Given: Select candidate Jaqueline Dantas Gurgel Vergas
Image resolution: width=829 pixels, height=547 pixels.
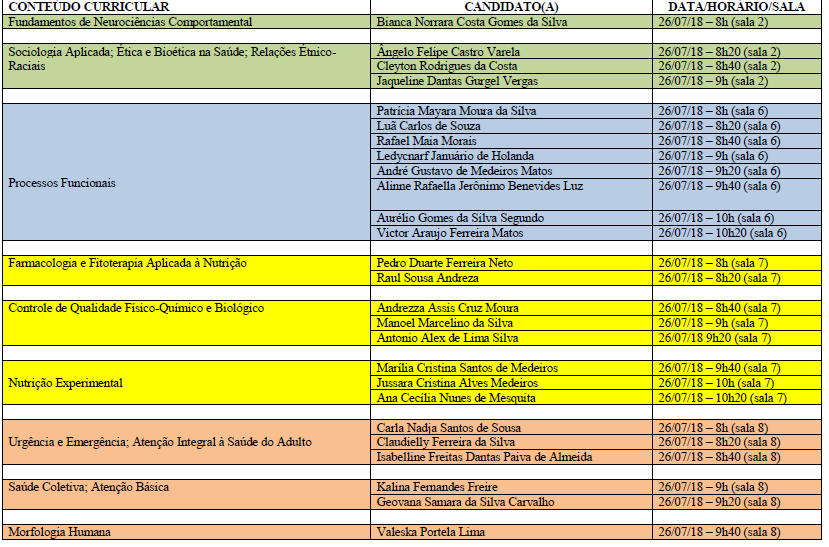Looking at the screenshot, I should (511, 81).
